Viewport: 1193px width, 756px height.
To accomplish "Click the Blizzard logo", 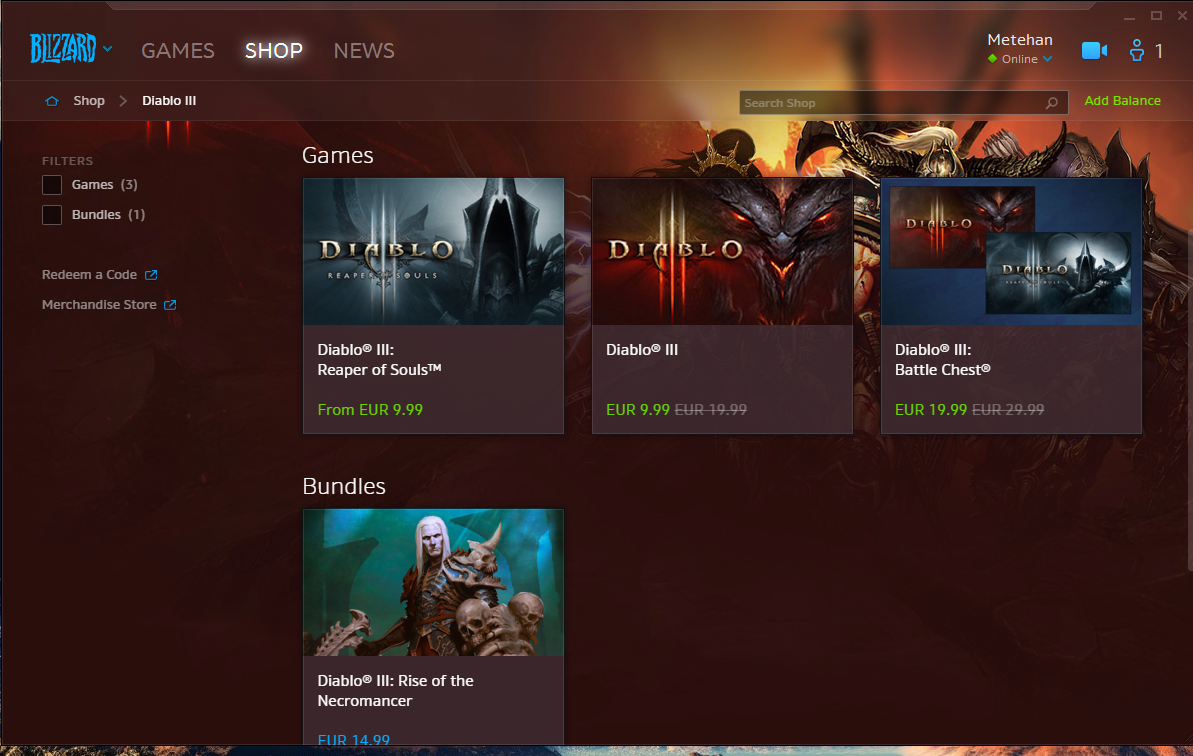I will [x=62, y=49].
